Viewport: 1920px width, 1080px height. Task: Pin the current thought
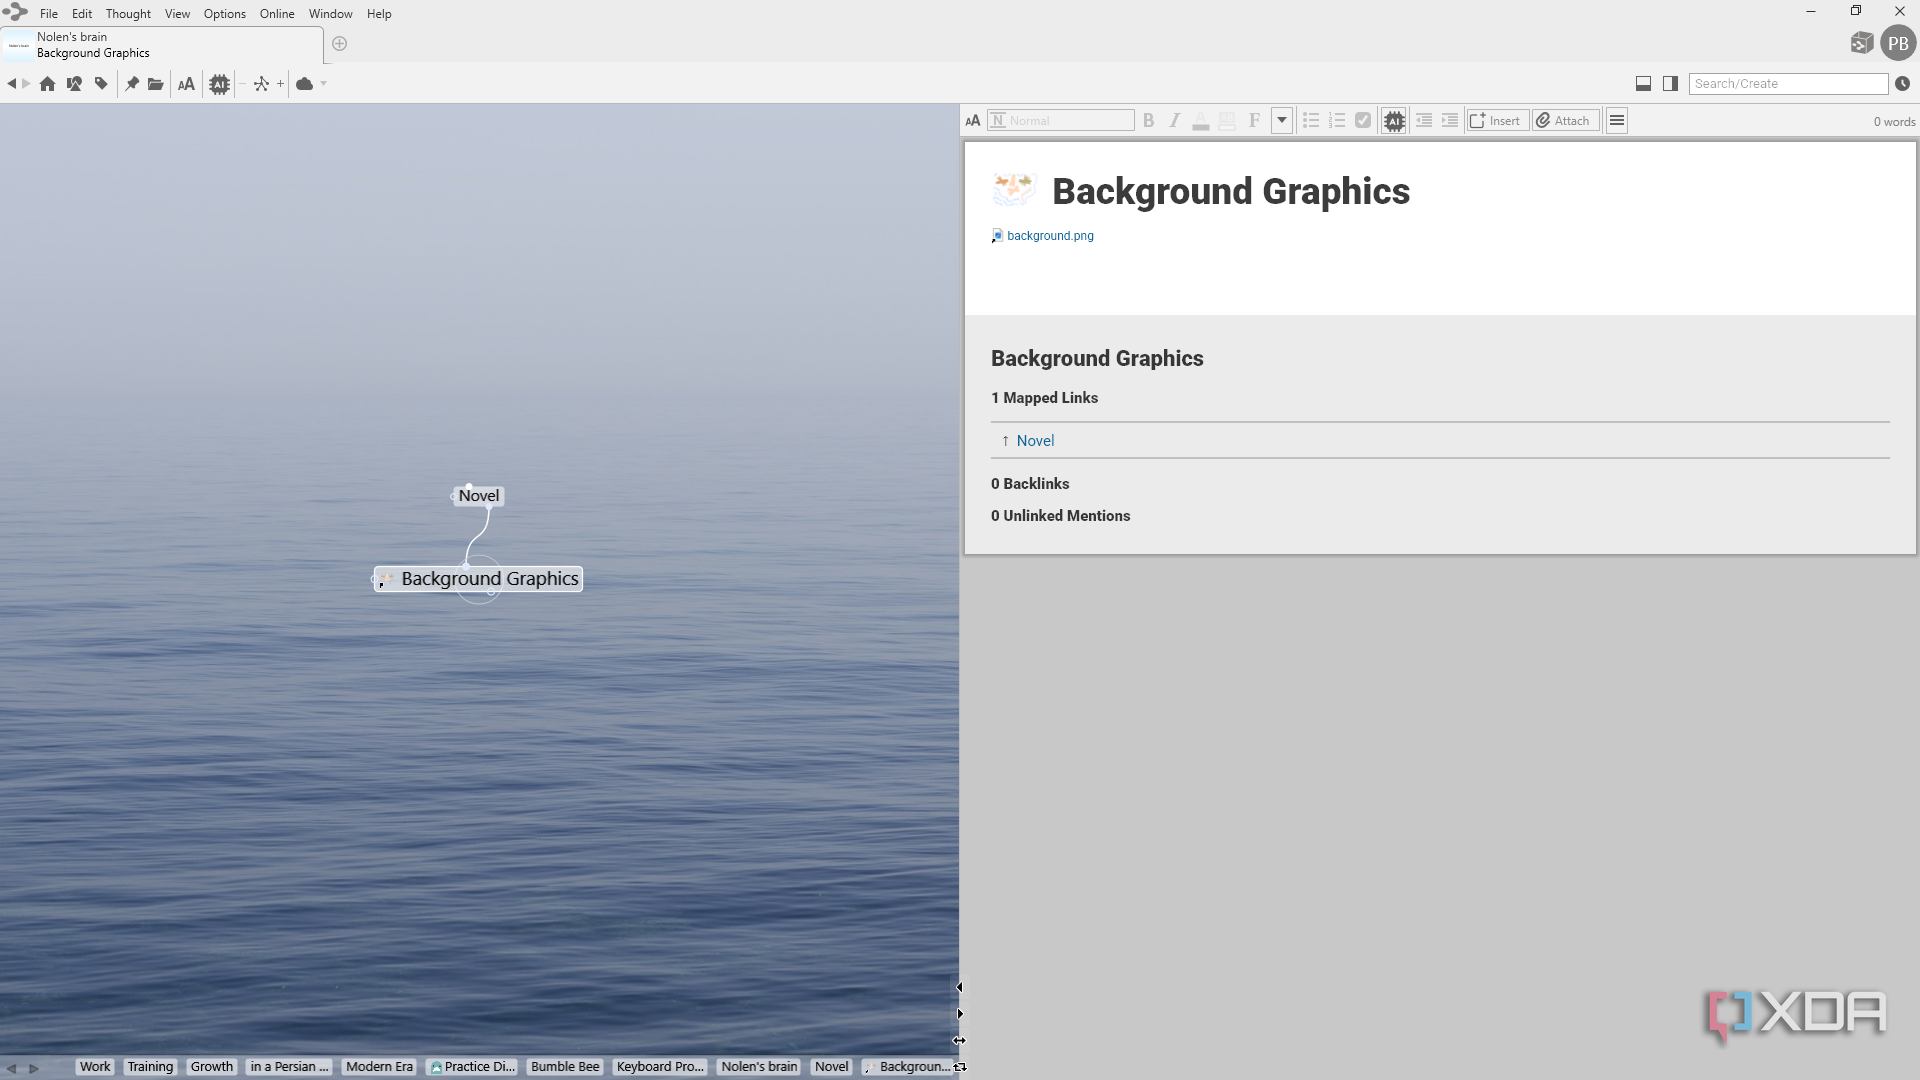(132, 84)
